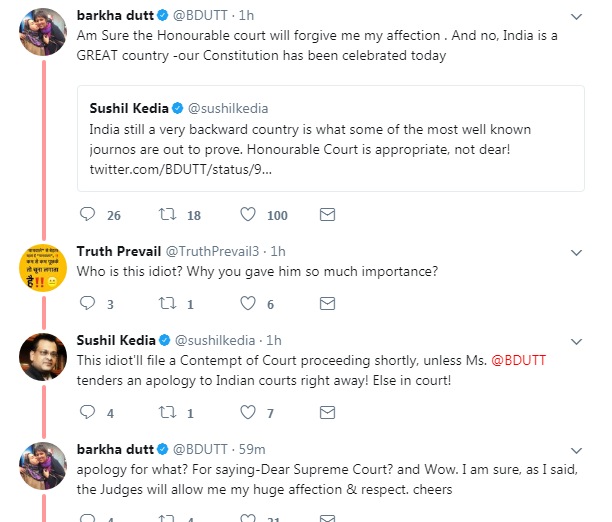Screen dimensions: 612x522
Task: Open Sushil Kedia's profile avatar
Action: click(41, 358)
